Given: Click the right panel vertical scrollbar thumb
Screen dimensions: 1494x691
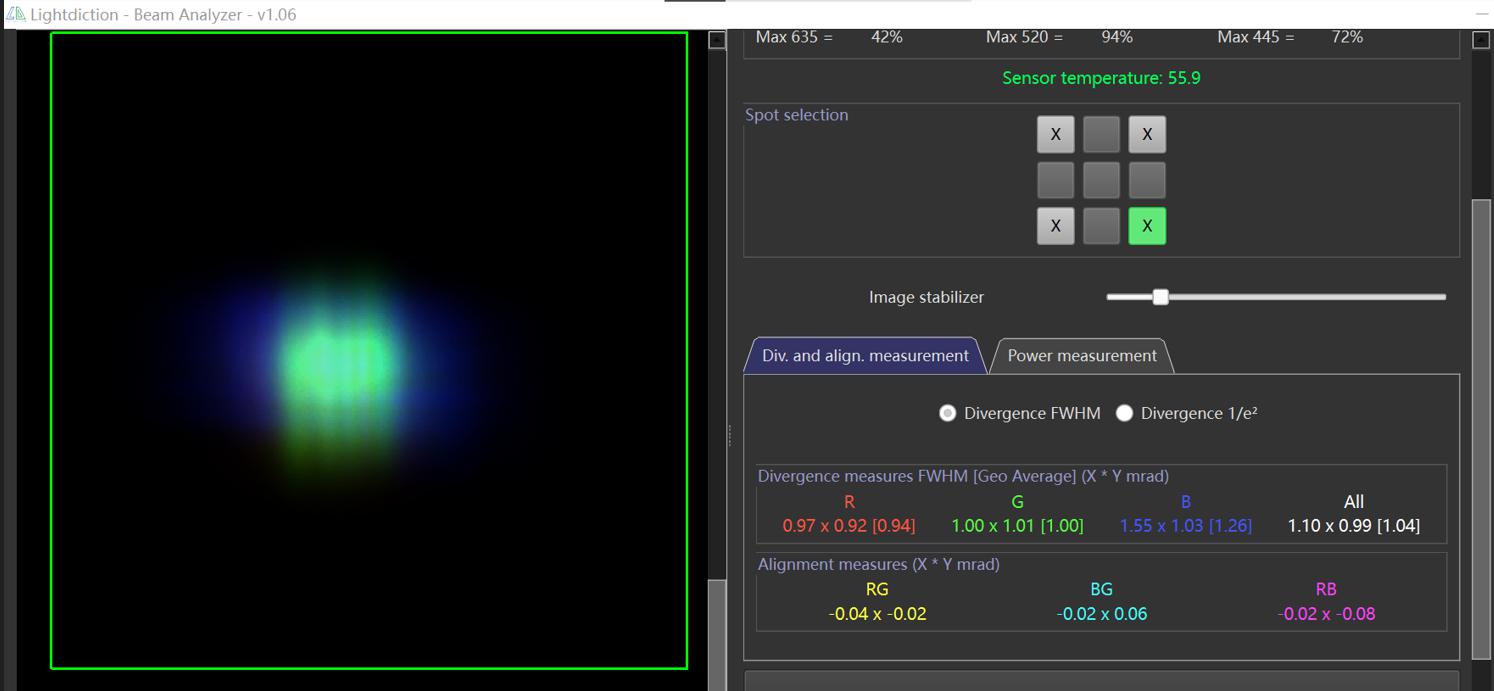Looking at the screenshot, I should 1482,428.
